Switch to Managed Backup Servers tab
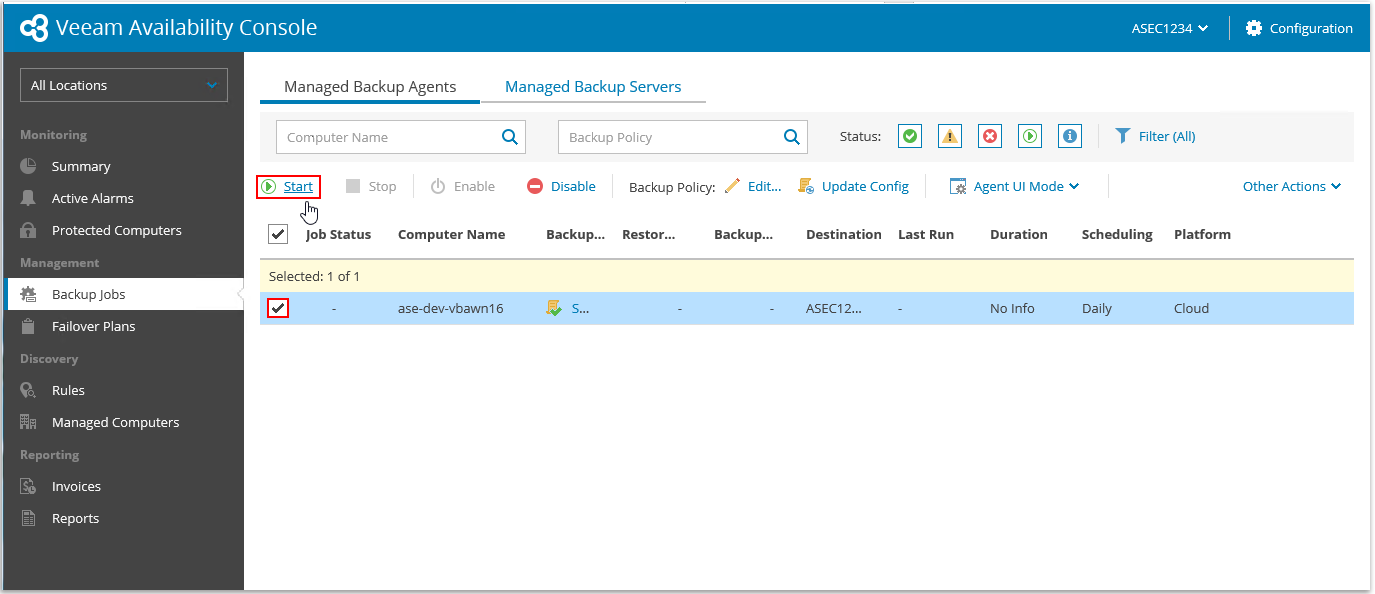The width and height of the screenshot is (1375, 594). click(x=593, y=87)
